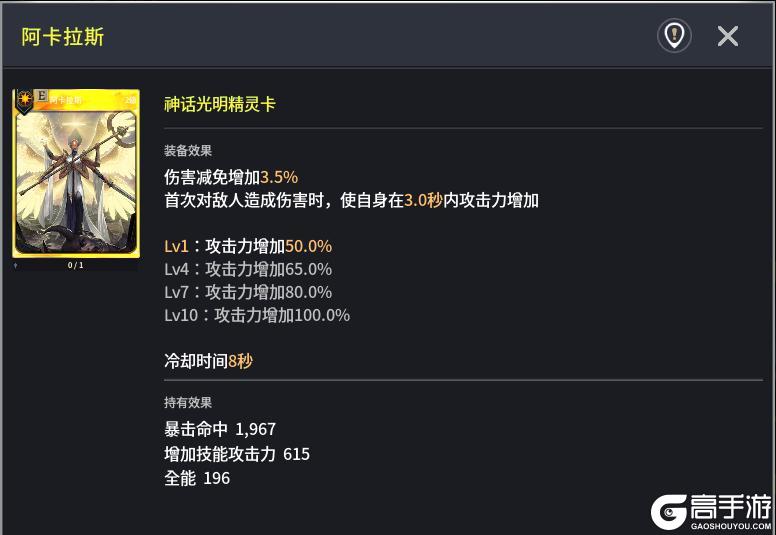The width and height of the screenshot is (776, 535).
Task: Click the 冷却时间8秒 cooldown text
Action: [x=208, y=361]
